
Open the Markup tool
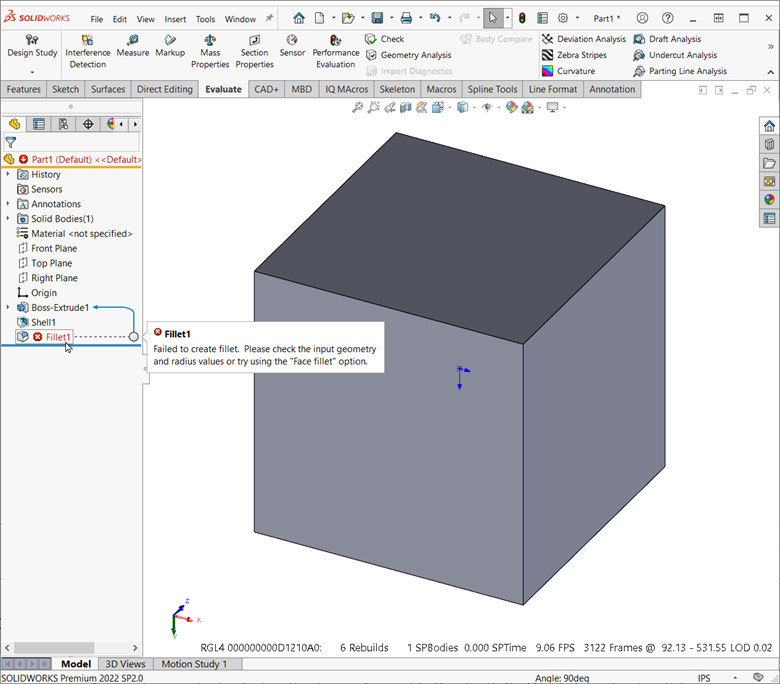pyautogui.click(x=170, y=46)
